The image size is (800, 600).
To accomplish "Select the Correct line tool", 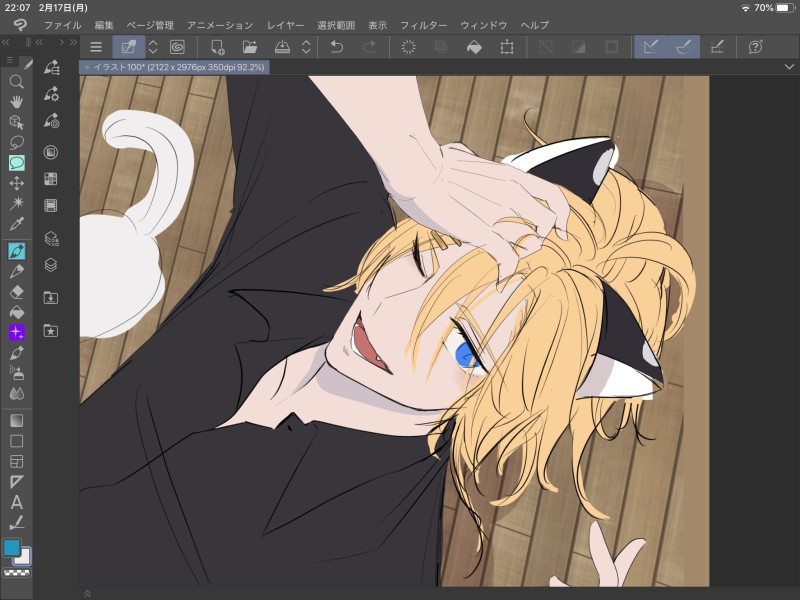I will pos(16,522).
